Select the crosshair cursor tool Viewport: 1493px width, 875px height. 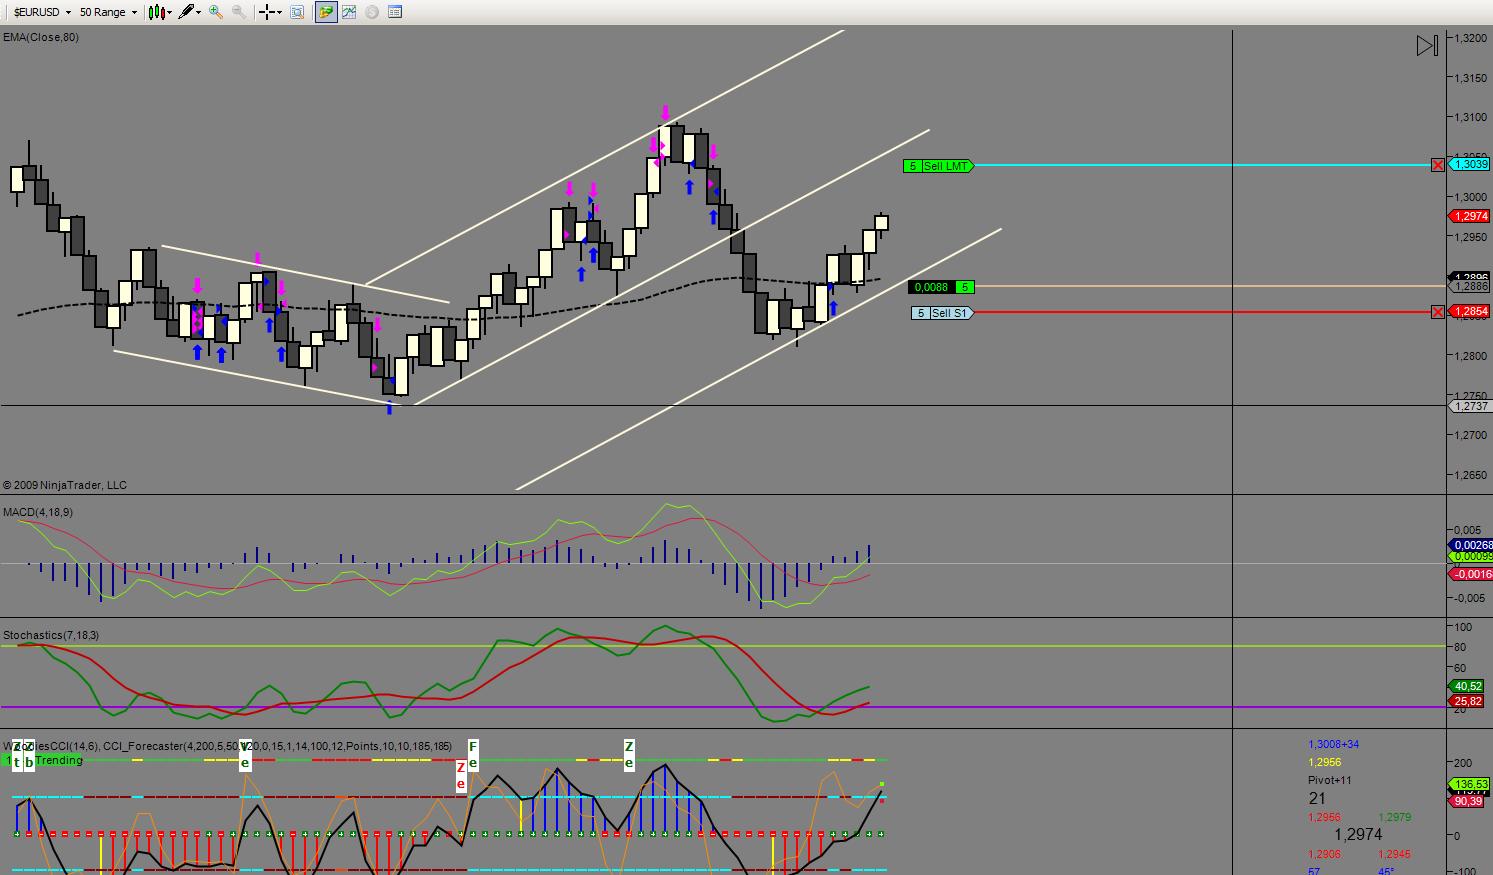[x=266, y=12]
